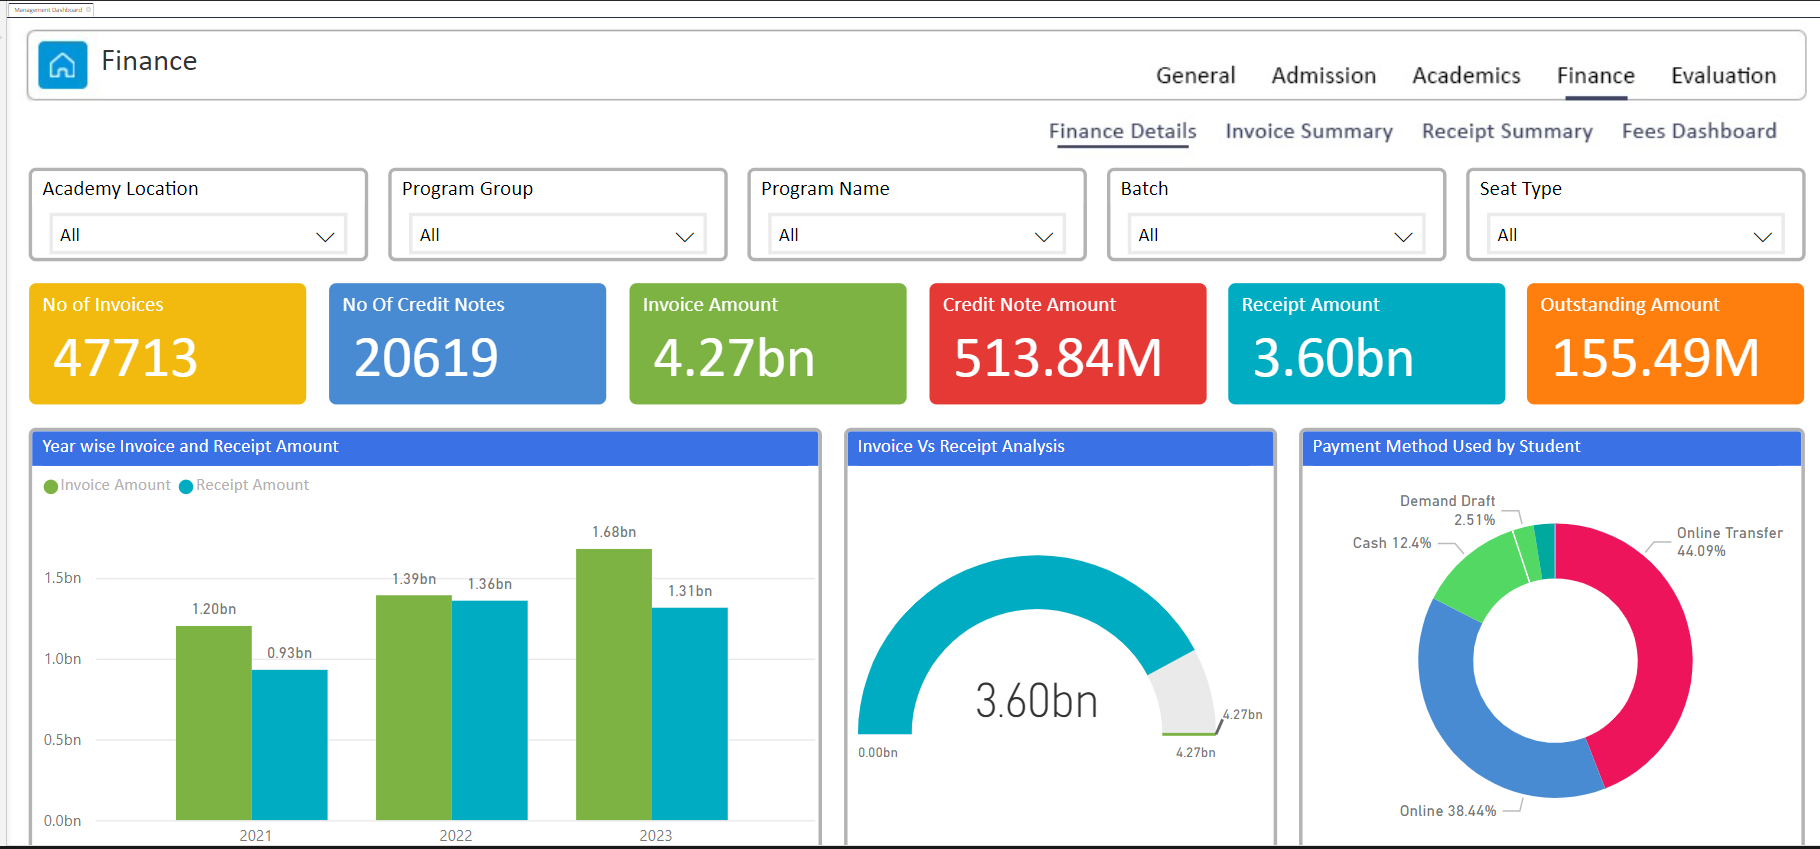Select the 2022 Receipt Amount teal bar
Screen dimensions: 1820x849
489,710
